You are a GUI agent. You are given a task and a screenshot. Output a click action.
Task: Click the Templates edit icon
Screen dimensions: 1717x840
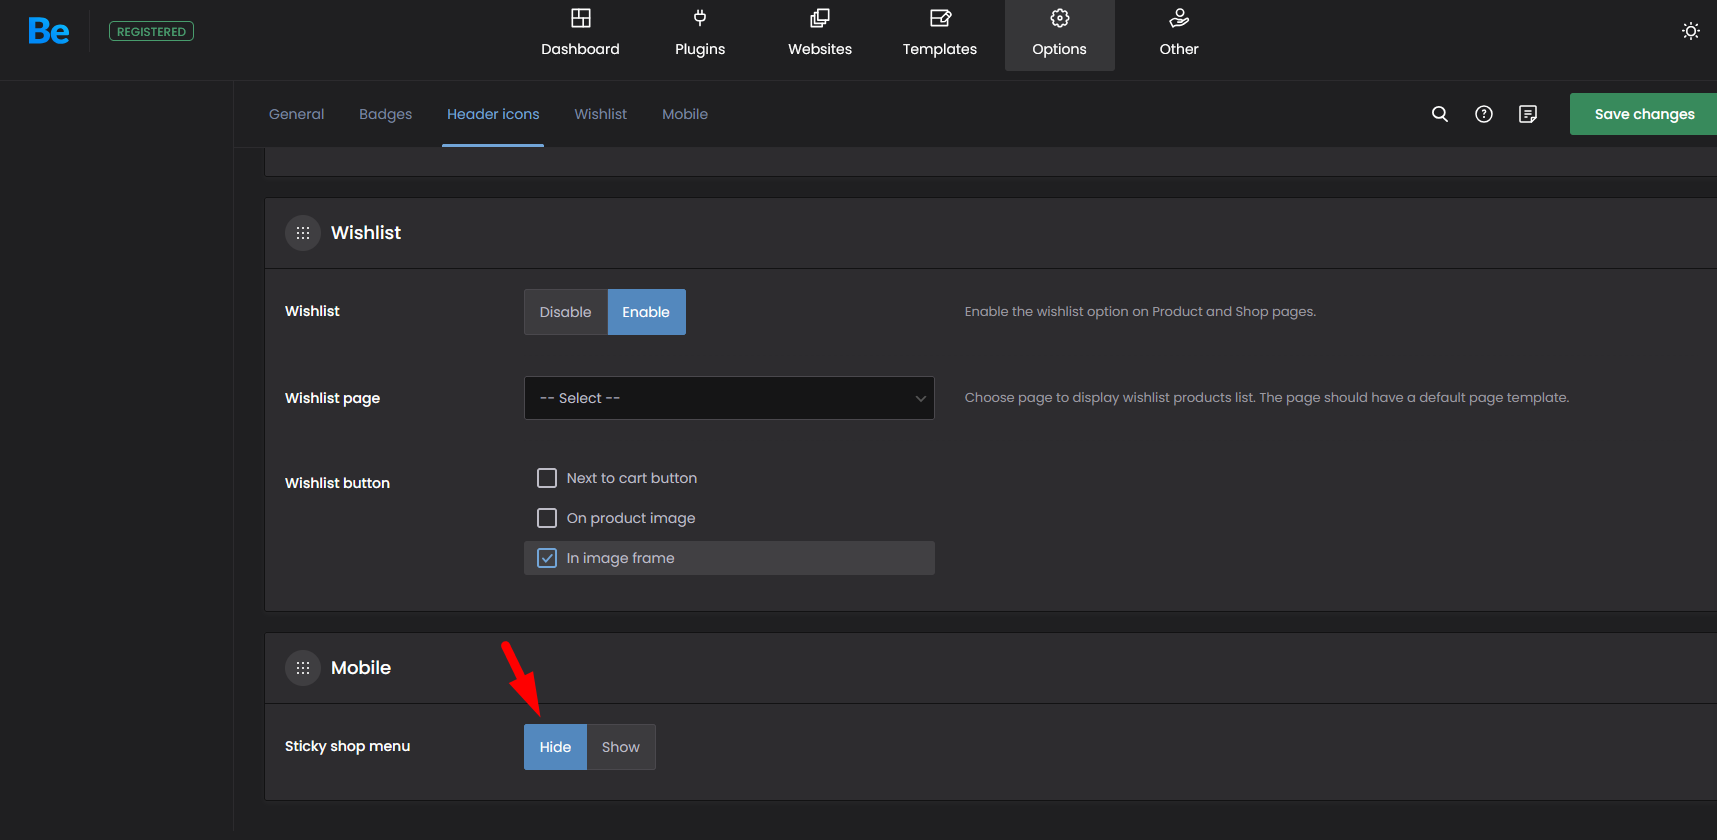940,18
